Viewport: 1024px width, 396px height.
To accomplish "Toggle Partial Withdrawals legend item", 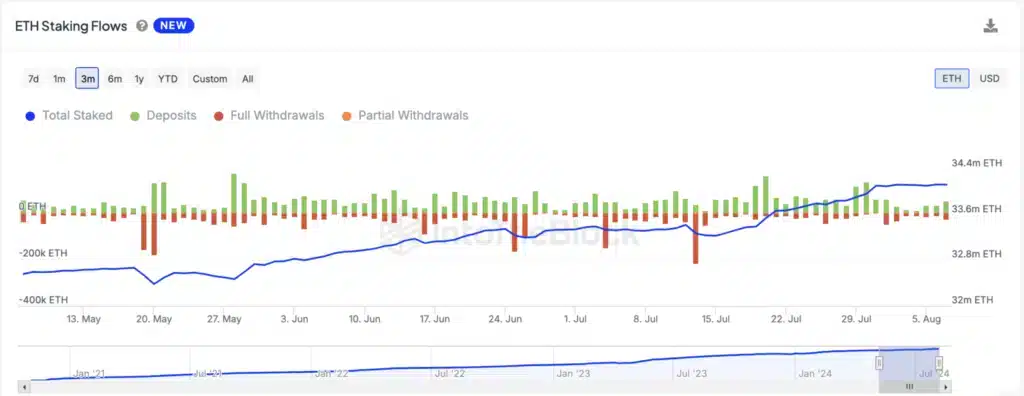I will pyautogui.click(x=405, y=116).
